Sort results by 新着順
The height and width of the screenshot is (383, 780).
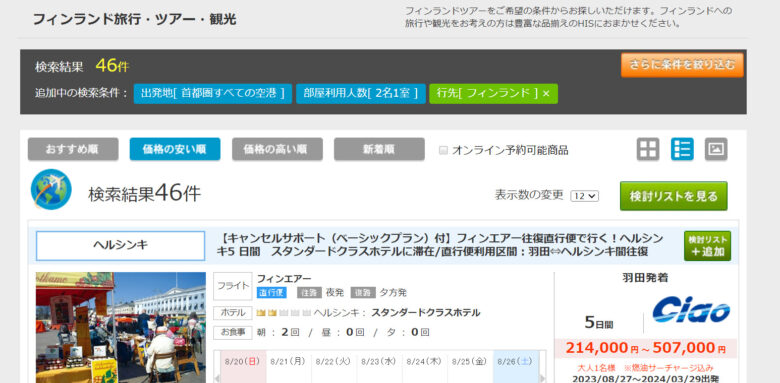click(x=379, y=149)
